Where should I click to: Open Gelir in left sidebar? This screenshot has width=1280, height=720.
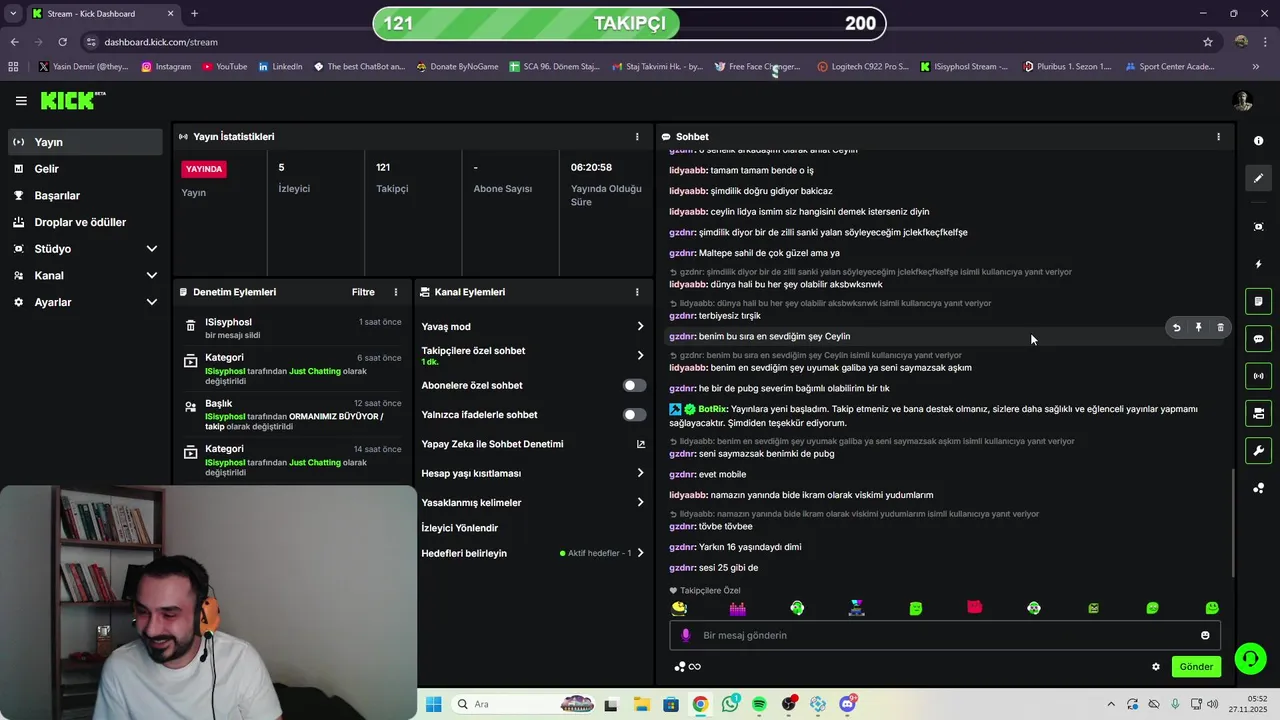(85, 169)
